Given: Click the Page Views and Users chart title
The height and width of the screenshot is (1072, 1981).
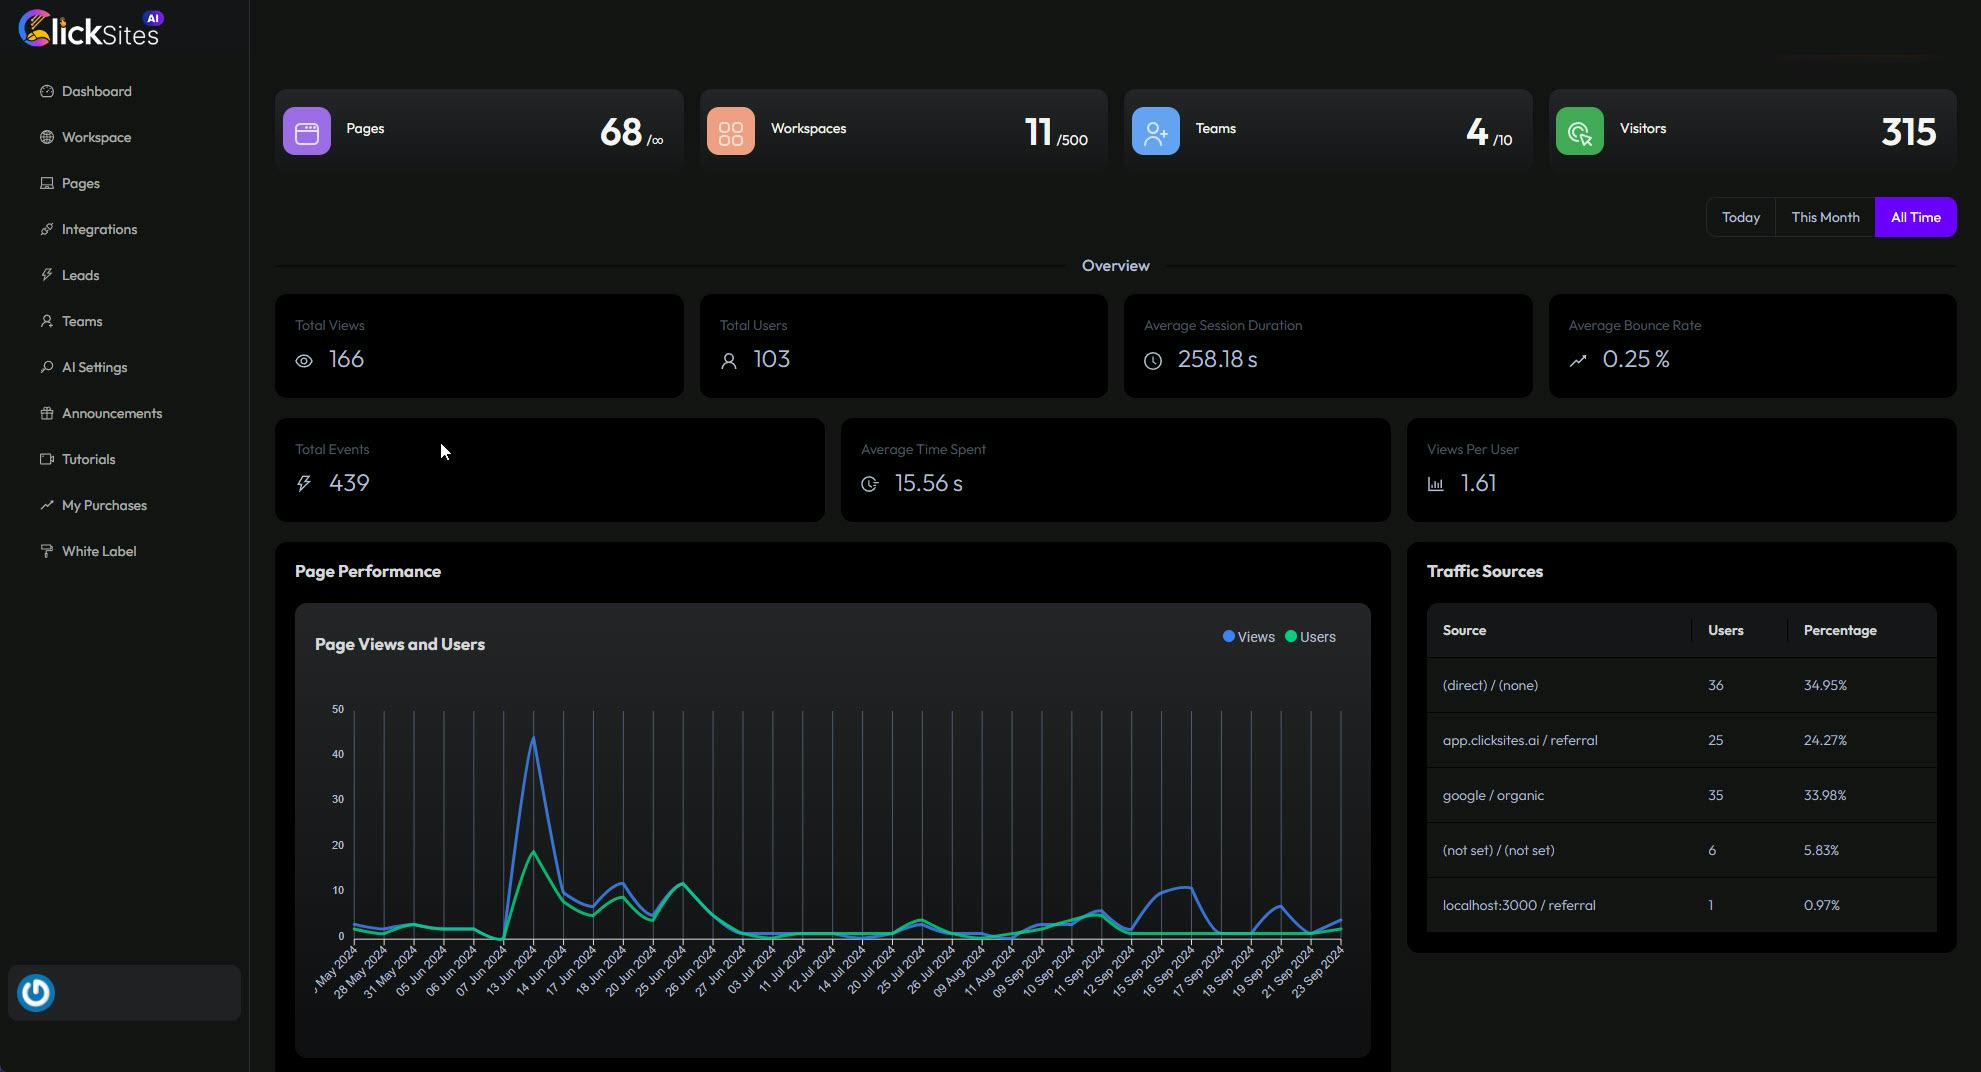Looking at the screenshot, I should pos(400,644).
